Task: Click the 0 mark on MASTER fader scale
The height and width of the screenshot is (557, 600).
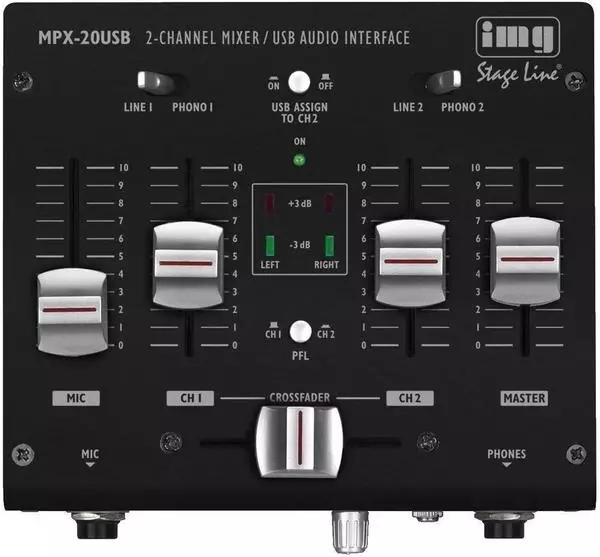Action: 478,345
